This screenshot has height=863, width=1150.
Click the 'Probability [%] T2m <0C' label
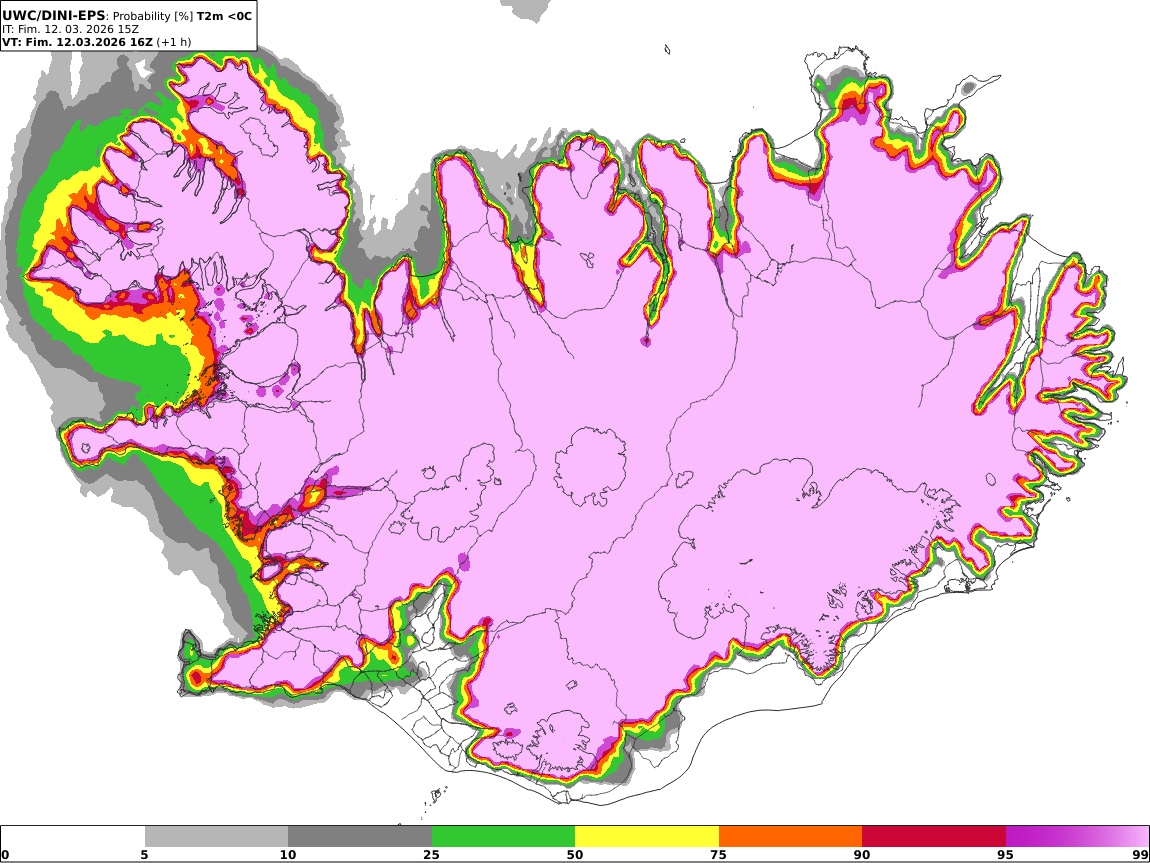click(183, 16)
